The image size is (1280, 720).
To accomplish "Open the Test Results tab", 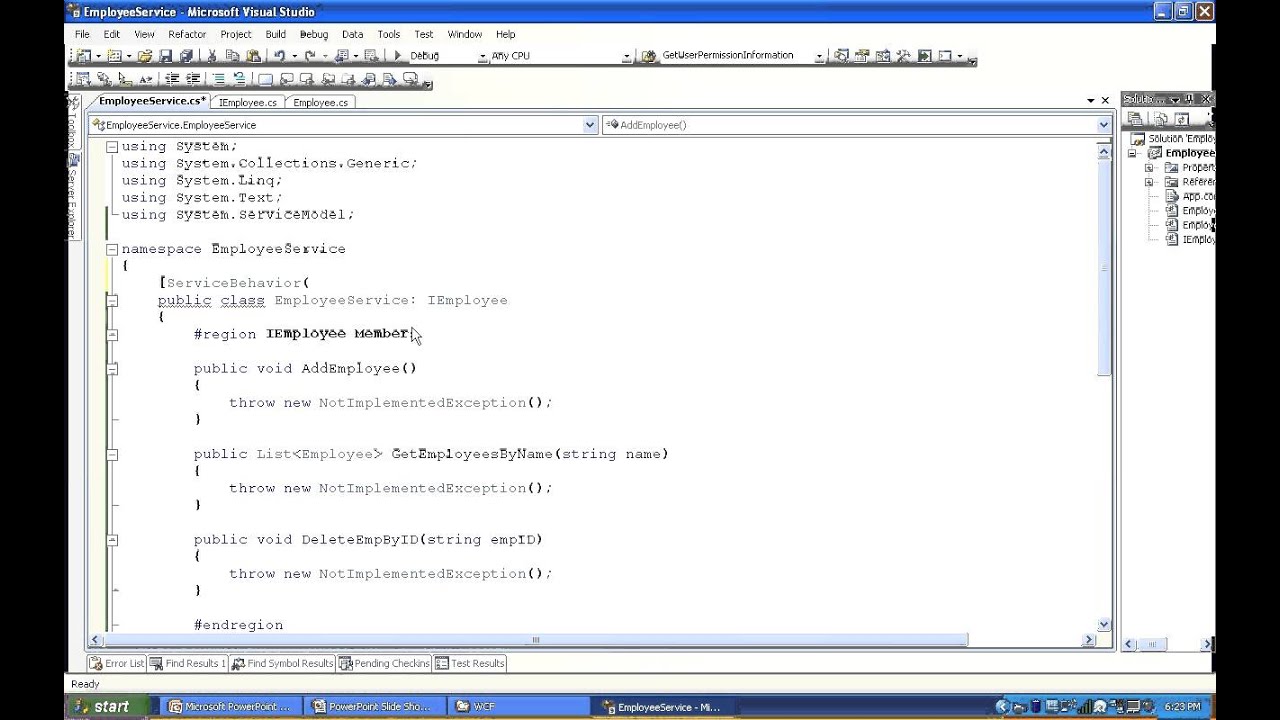I will [470, 663].
